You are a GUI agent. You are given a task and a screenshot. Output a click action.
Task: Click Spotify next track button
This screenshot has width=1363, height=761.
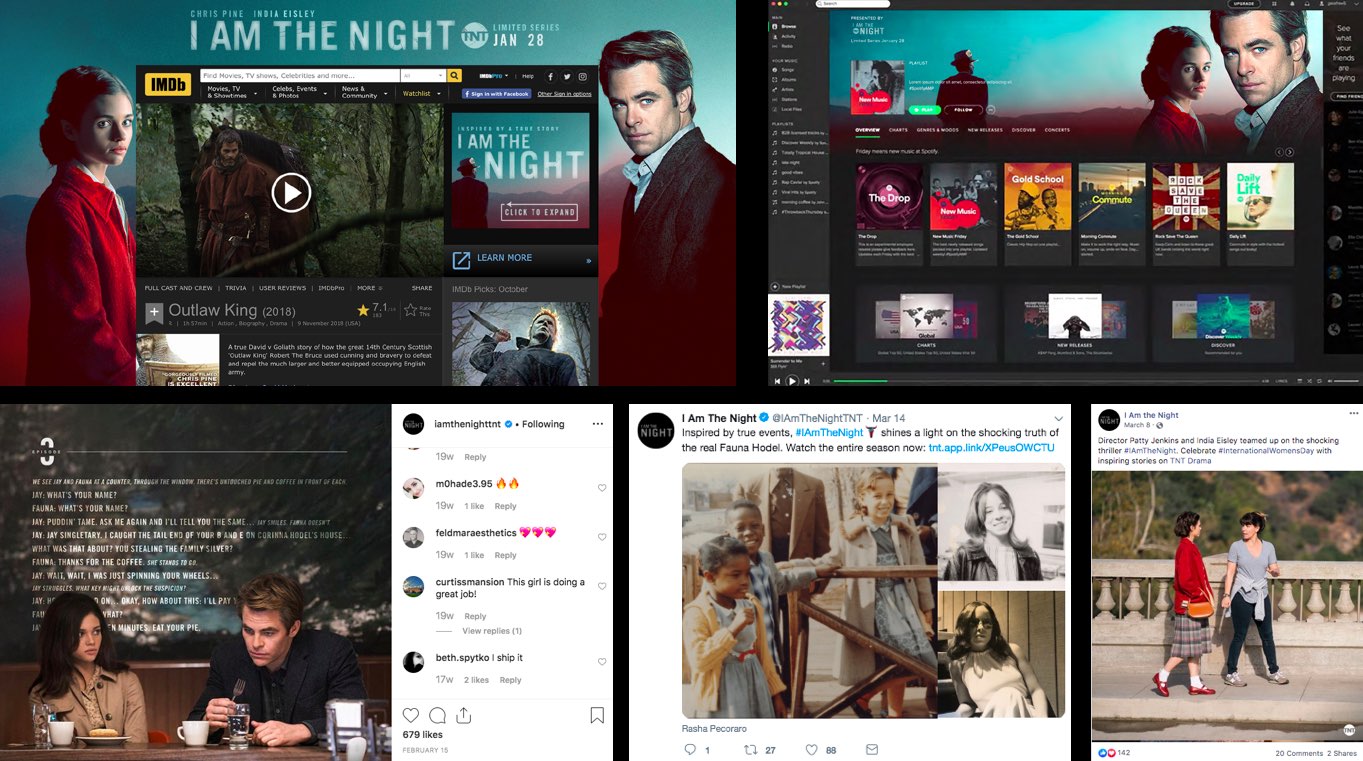click(807, 381)
